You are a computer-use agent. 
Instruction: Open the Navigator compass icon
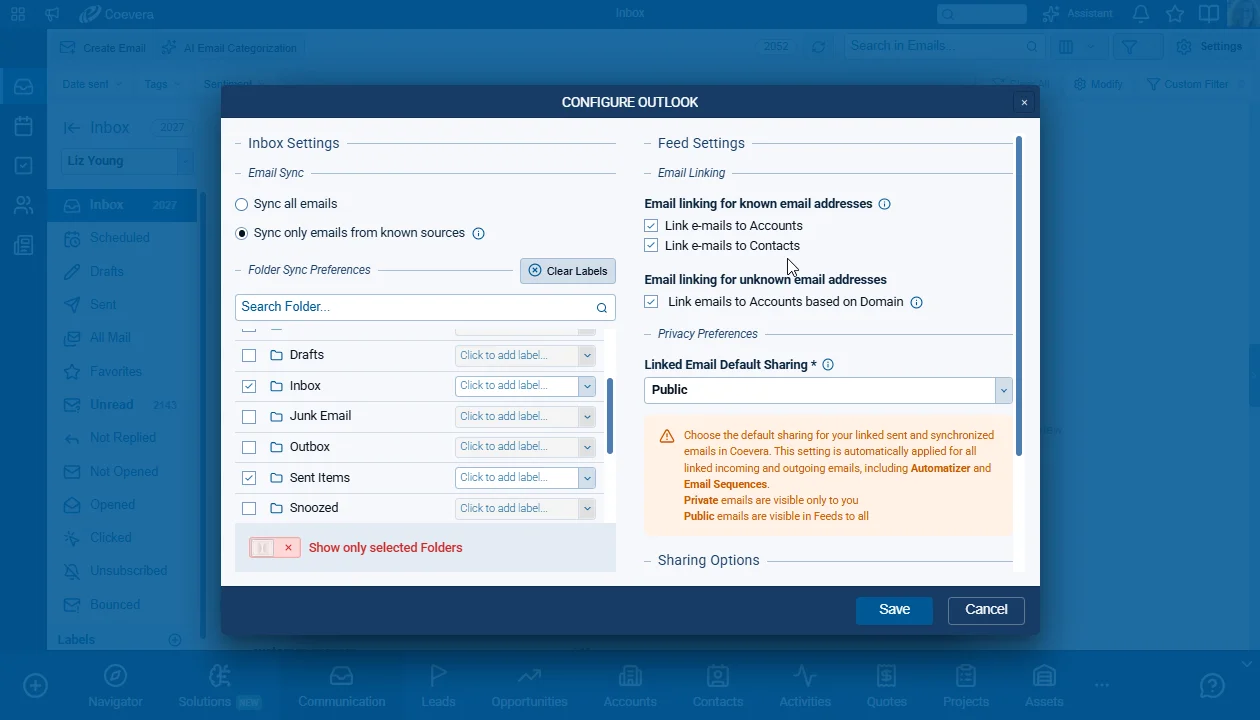(115, 676)
